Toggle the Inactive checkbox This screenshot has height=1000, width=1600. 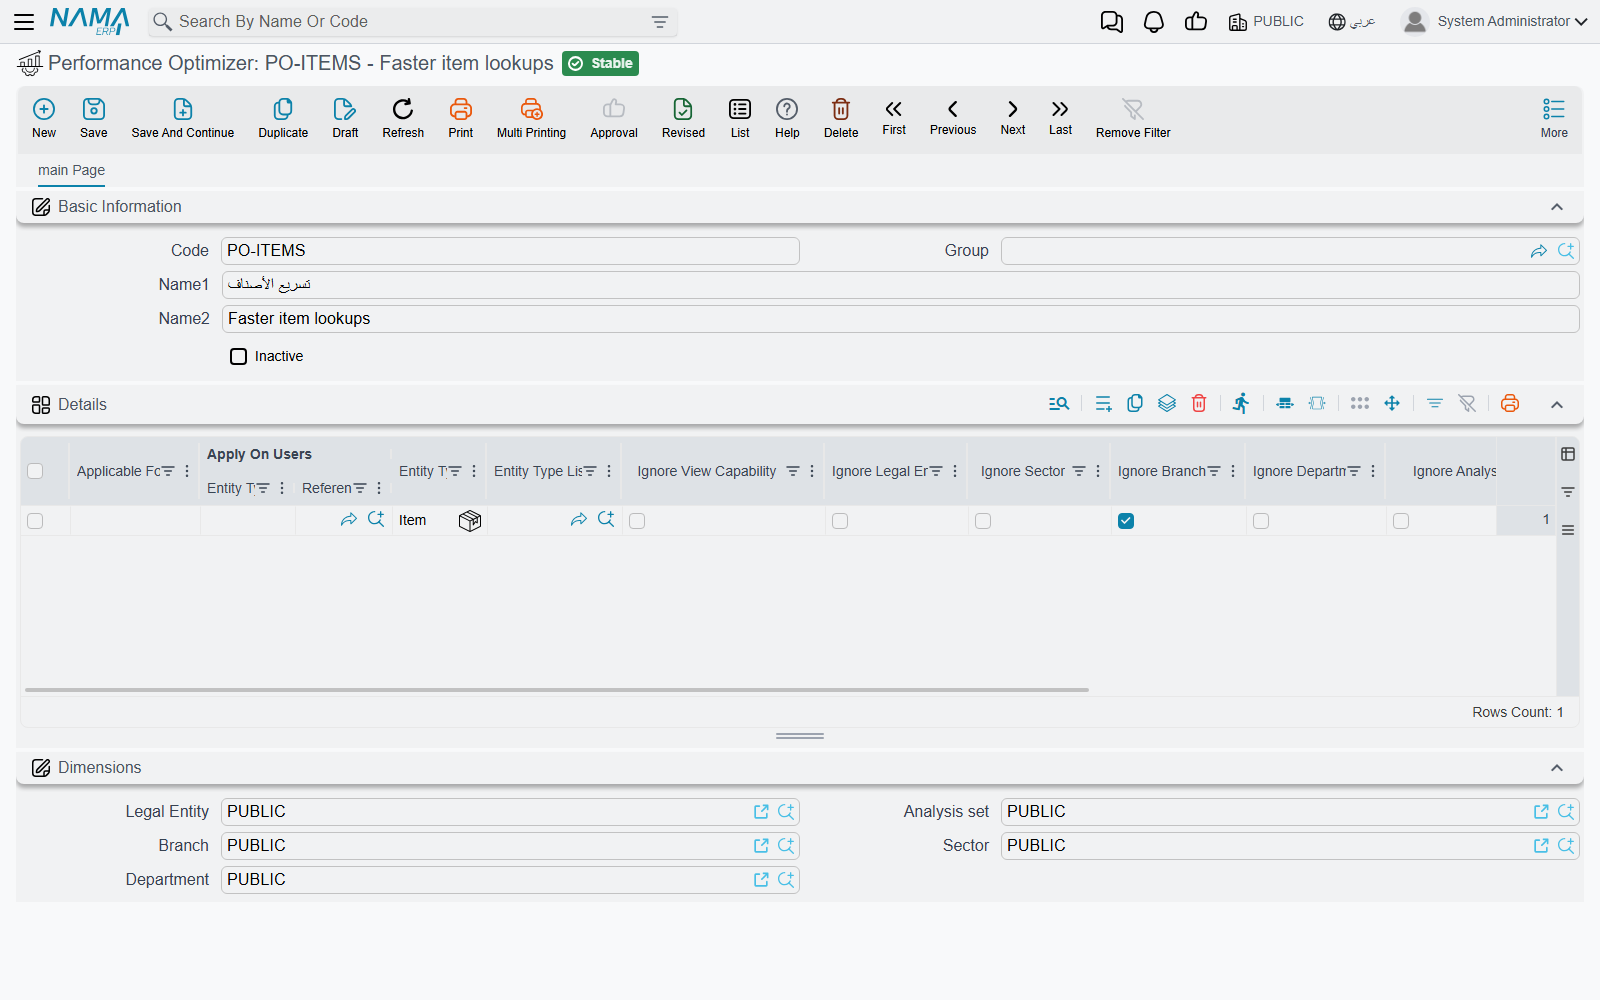click(x=238, y=356)
